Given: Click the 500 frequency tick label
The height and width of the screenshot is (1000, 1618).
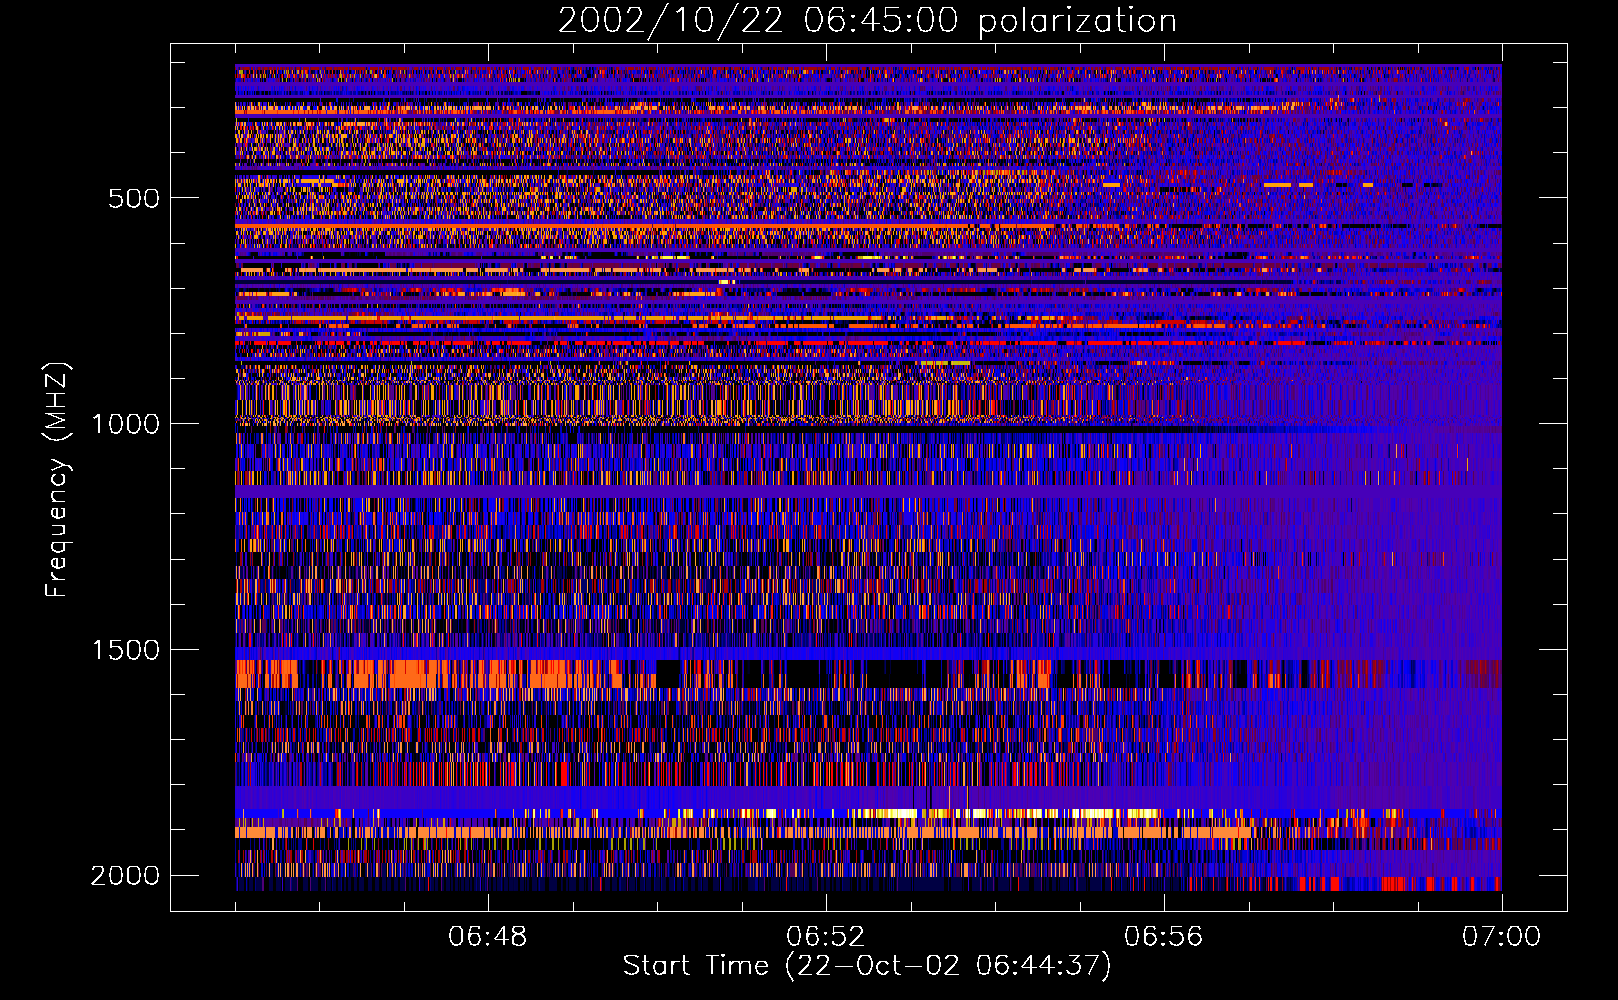Looking at the screenshot, I should 134,198.
